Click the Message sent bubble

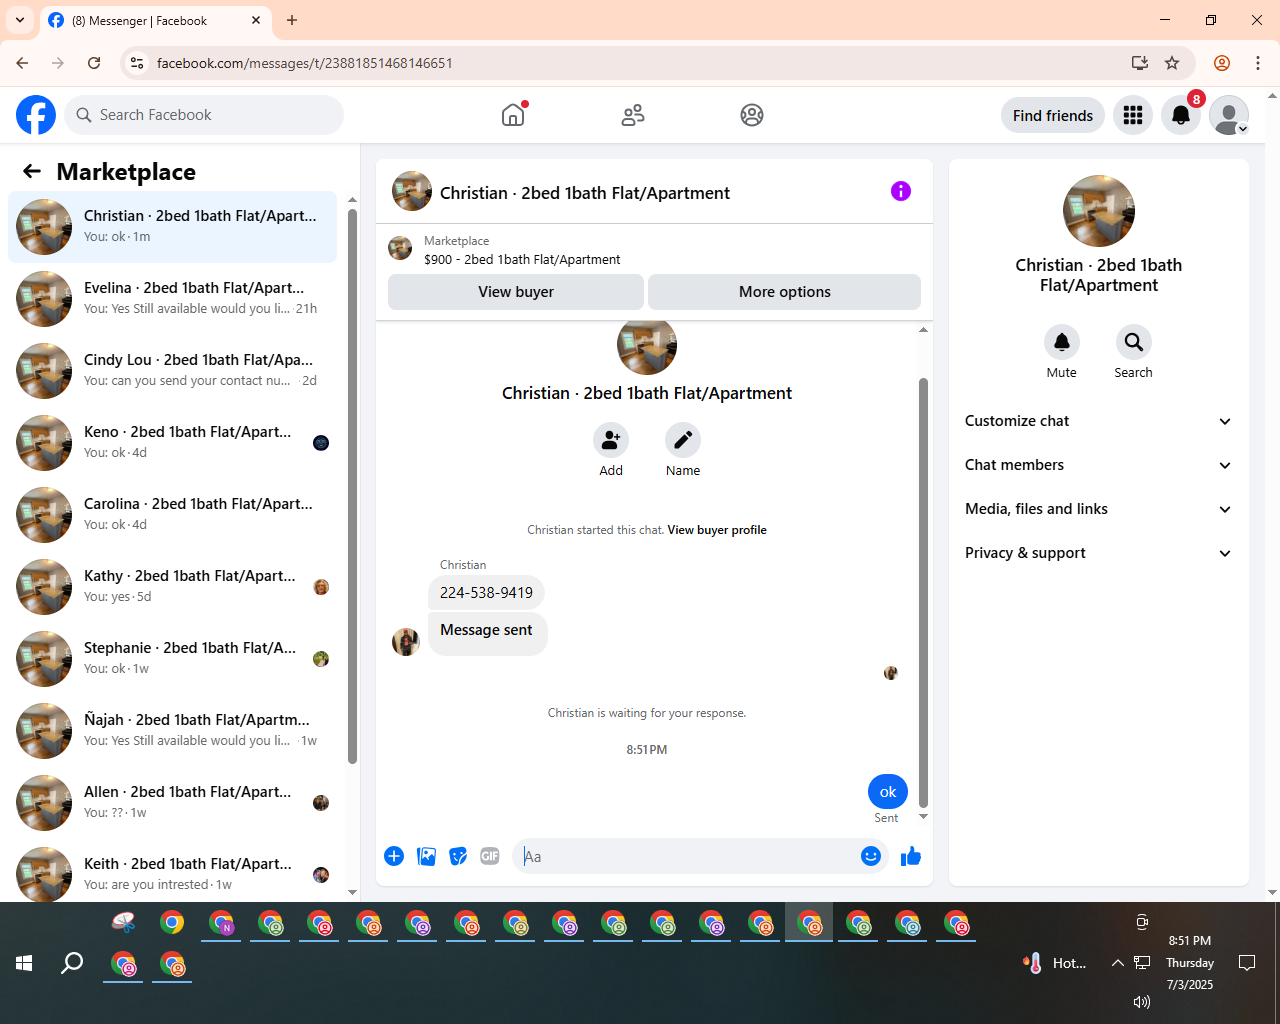[x=487, y=633]
